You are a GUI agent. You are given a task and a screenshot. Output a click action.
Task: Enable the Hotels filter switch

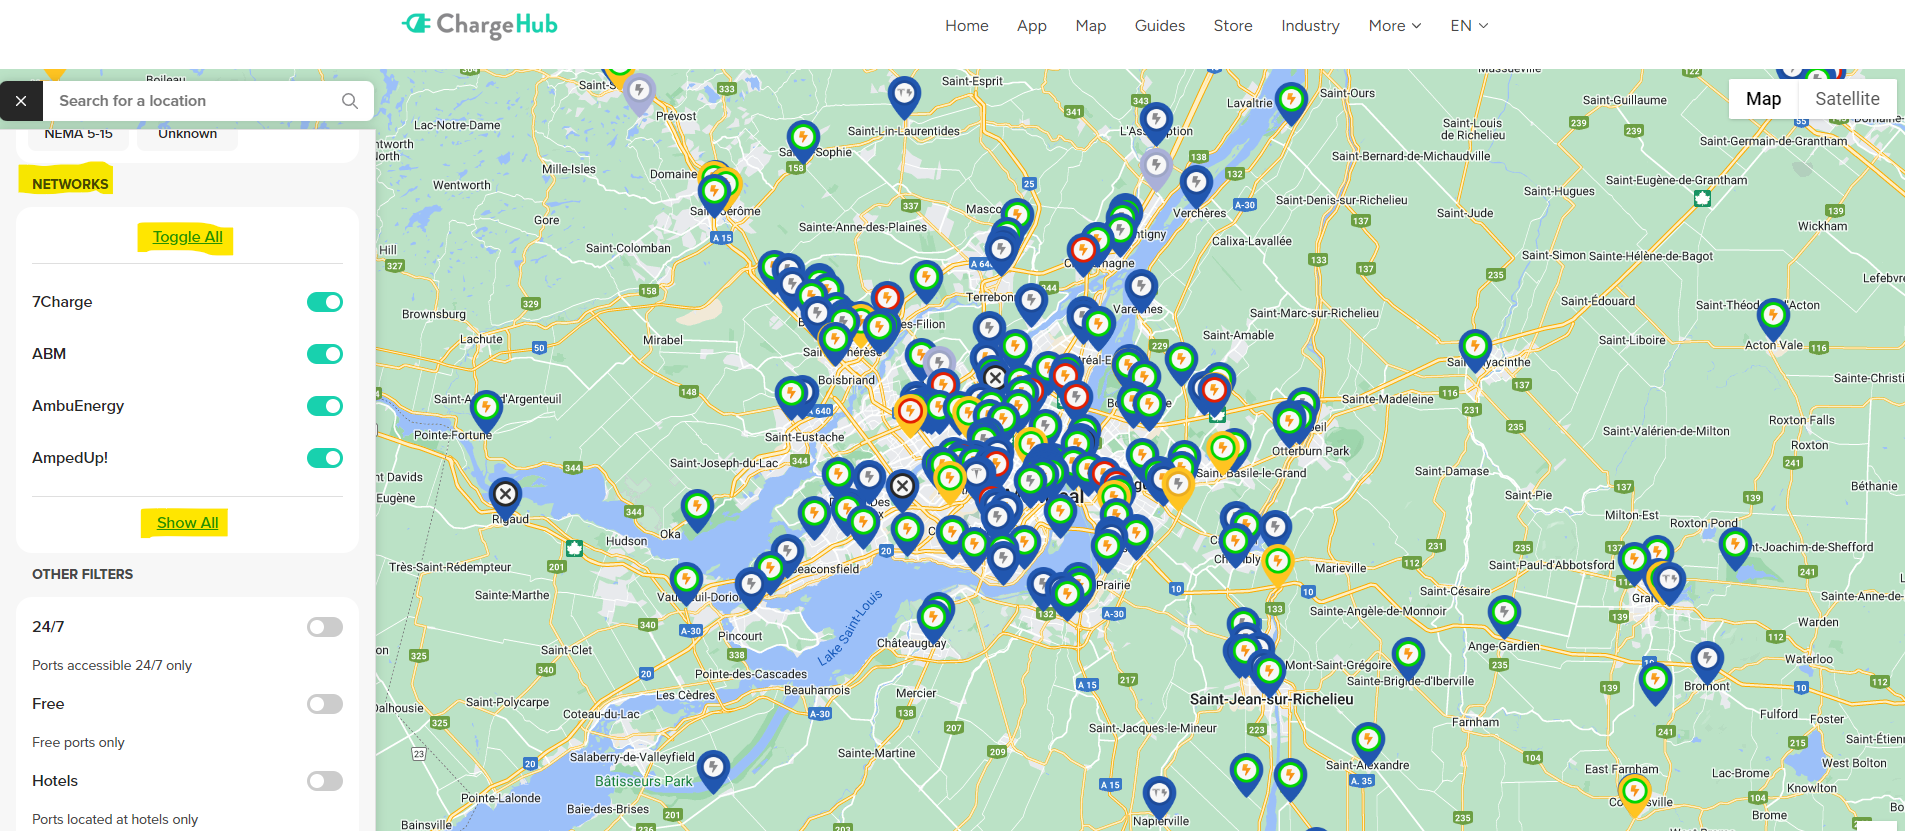(325, 781)
